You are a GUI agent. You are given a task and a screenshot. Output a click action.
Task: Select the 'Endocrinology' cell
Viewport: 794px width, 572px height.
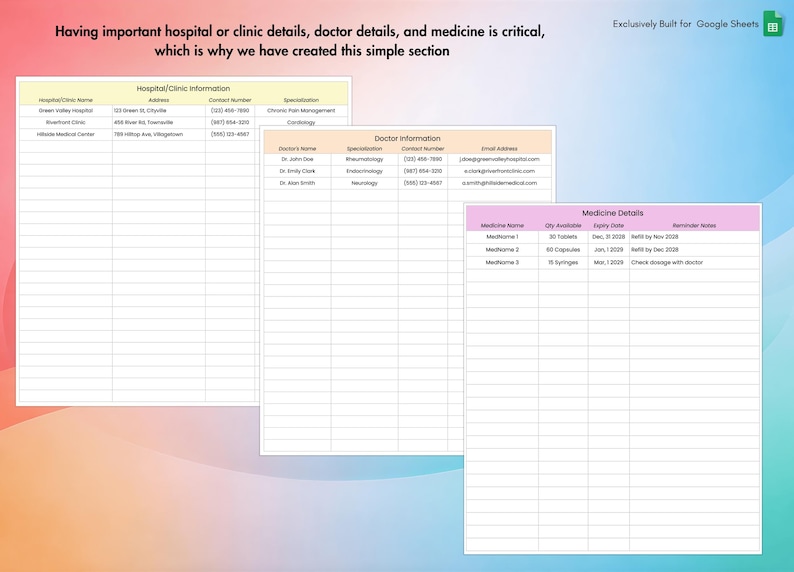365,171
